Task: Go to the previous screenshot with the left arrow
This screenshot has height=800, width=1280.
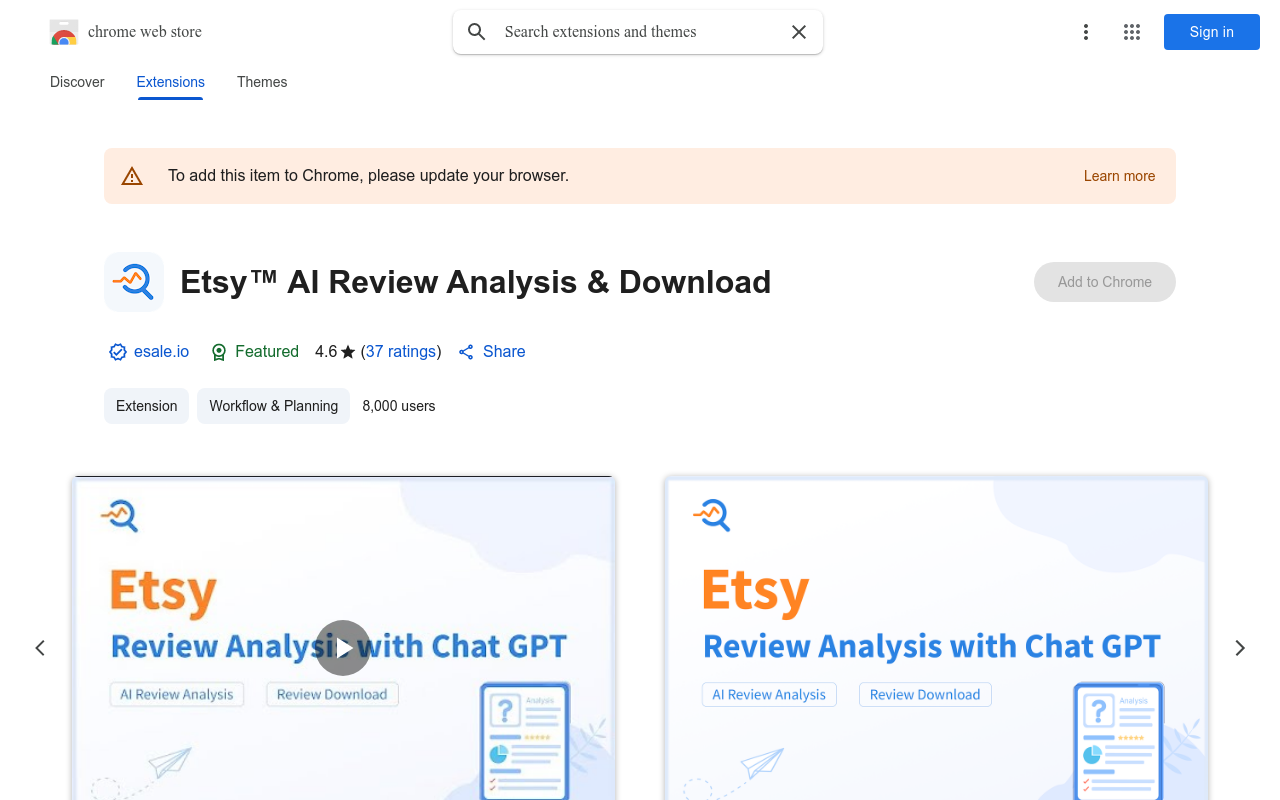Action: pos(40,648)
